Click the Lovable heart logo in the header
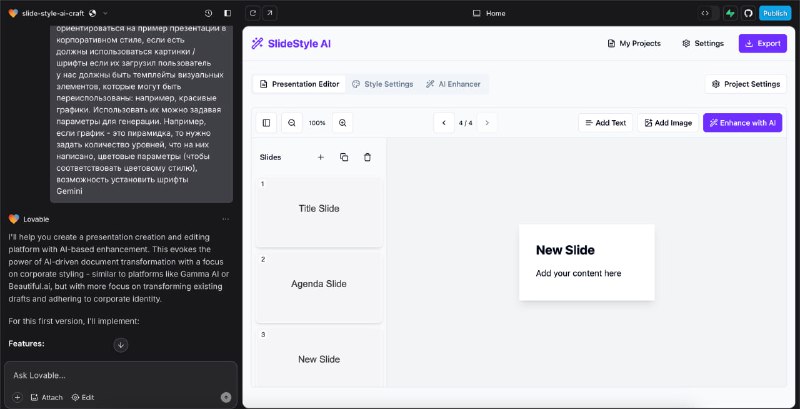Viewport: 800px width, 409px height. click(x=13, y=13)
